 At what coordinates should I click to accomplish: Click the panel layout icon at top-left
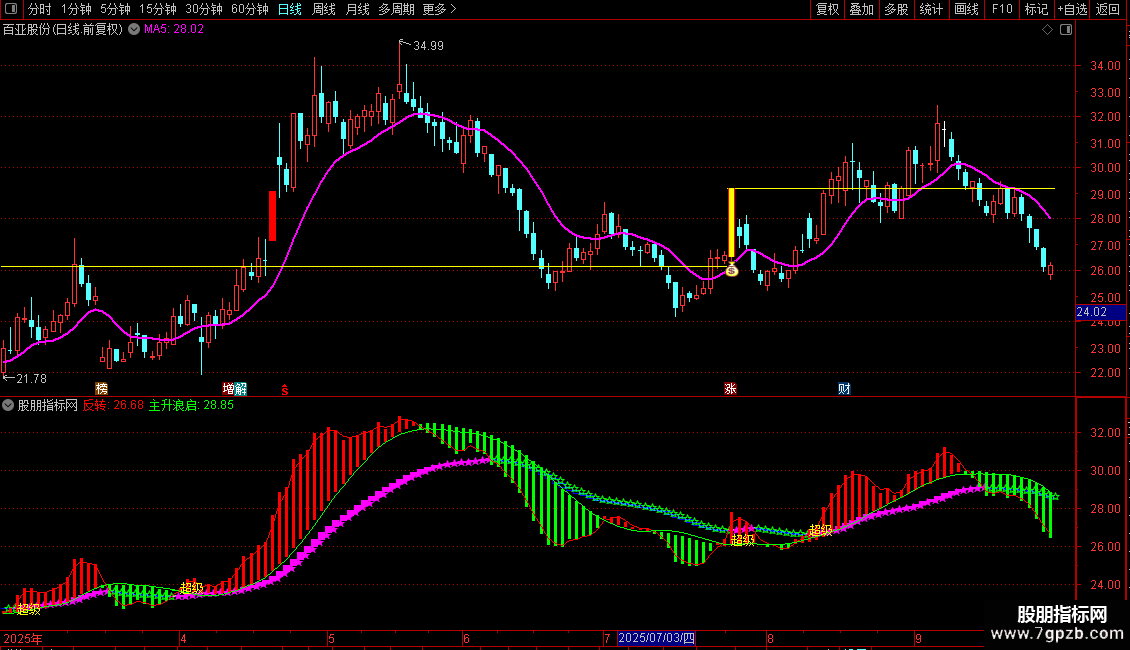pos(13,10)
